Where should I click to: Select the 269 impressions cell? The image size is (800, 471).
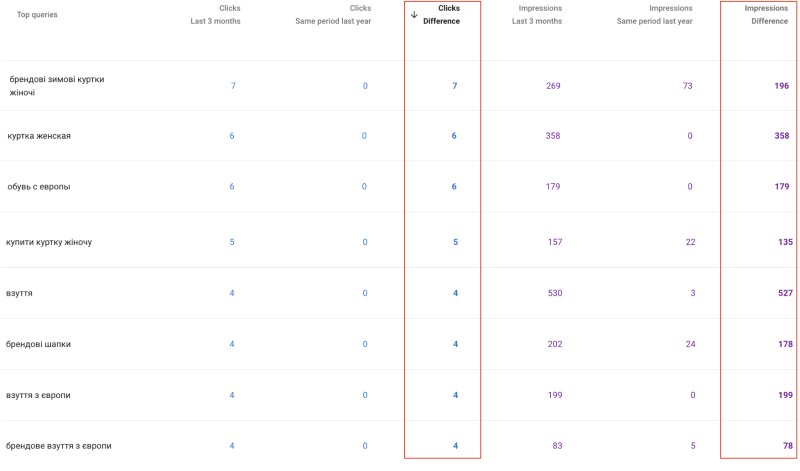[553, 86]
